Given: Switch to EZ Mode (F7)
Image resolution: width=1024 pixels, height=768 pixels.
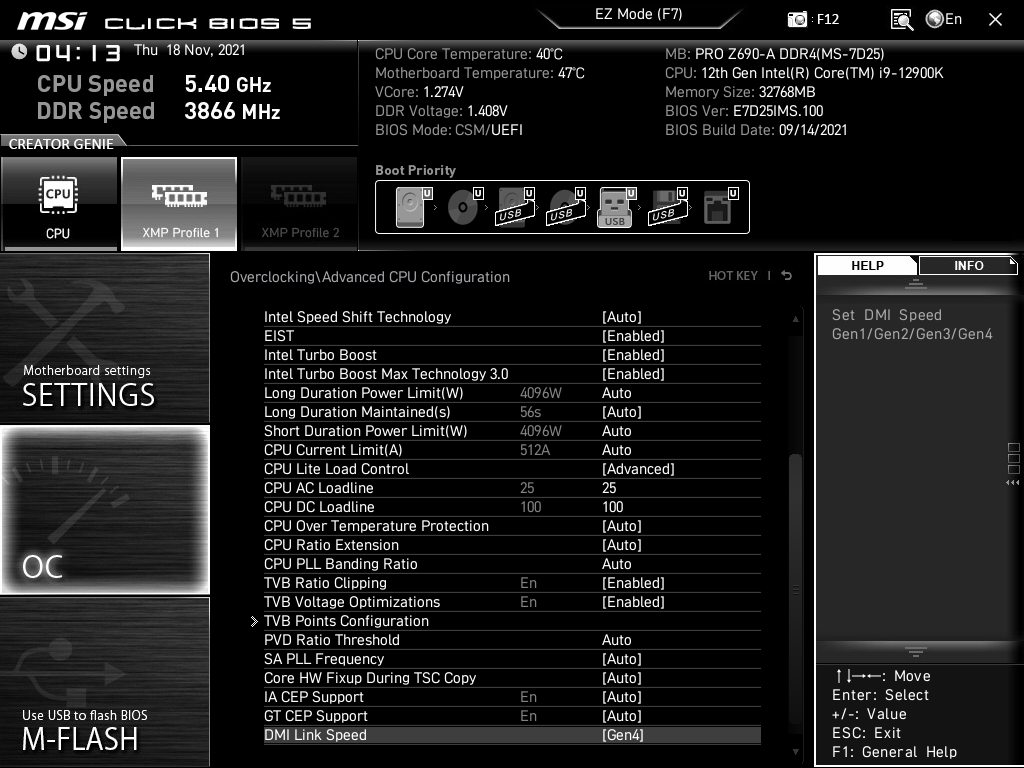Looking at the screenshot, I should click(x=639, y=14).
